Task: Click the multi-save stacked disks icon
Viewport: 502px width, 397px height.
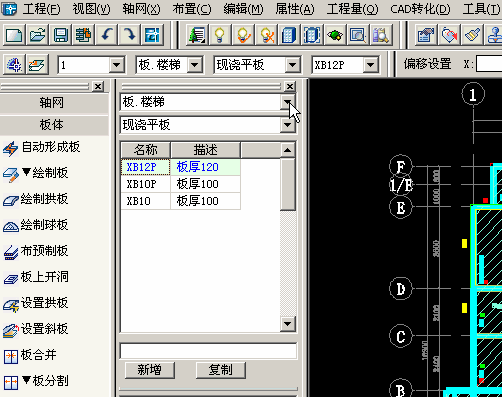Action: (x=83, y=35)
